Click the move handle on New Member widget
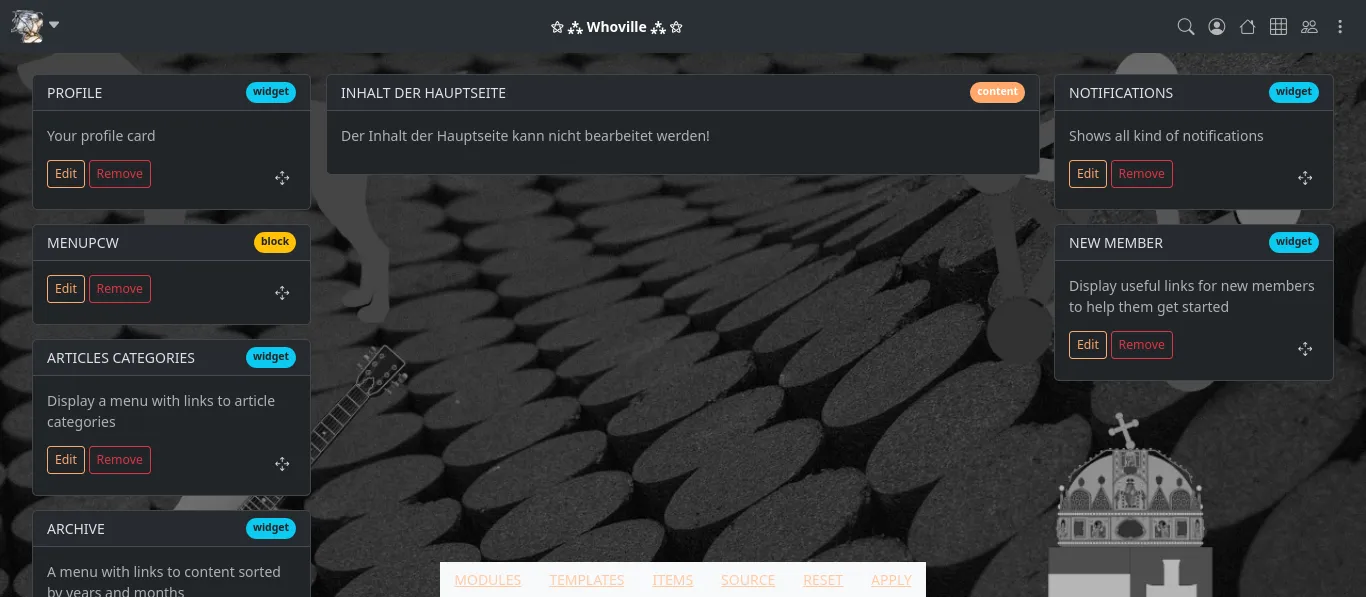 (x=1305, y=349)
